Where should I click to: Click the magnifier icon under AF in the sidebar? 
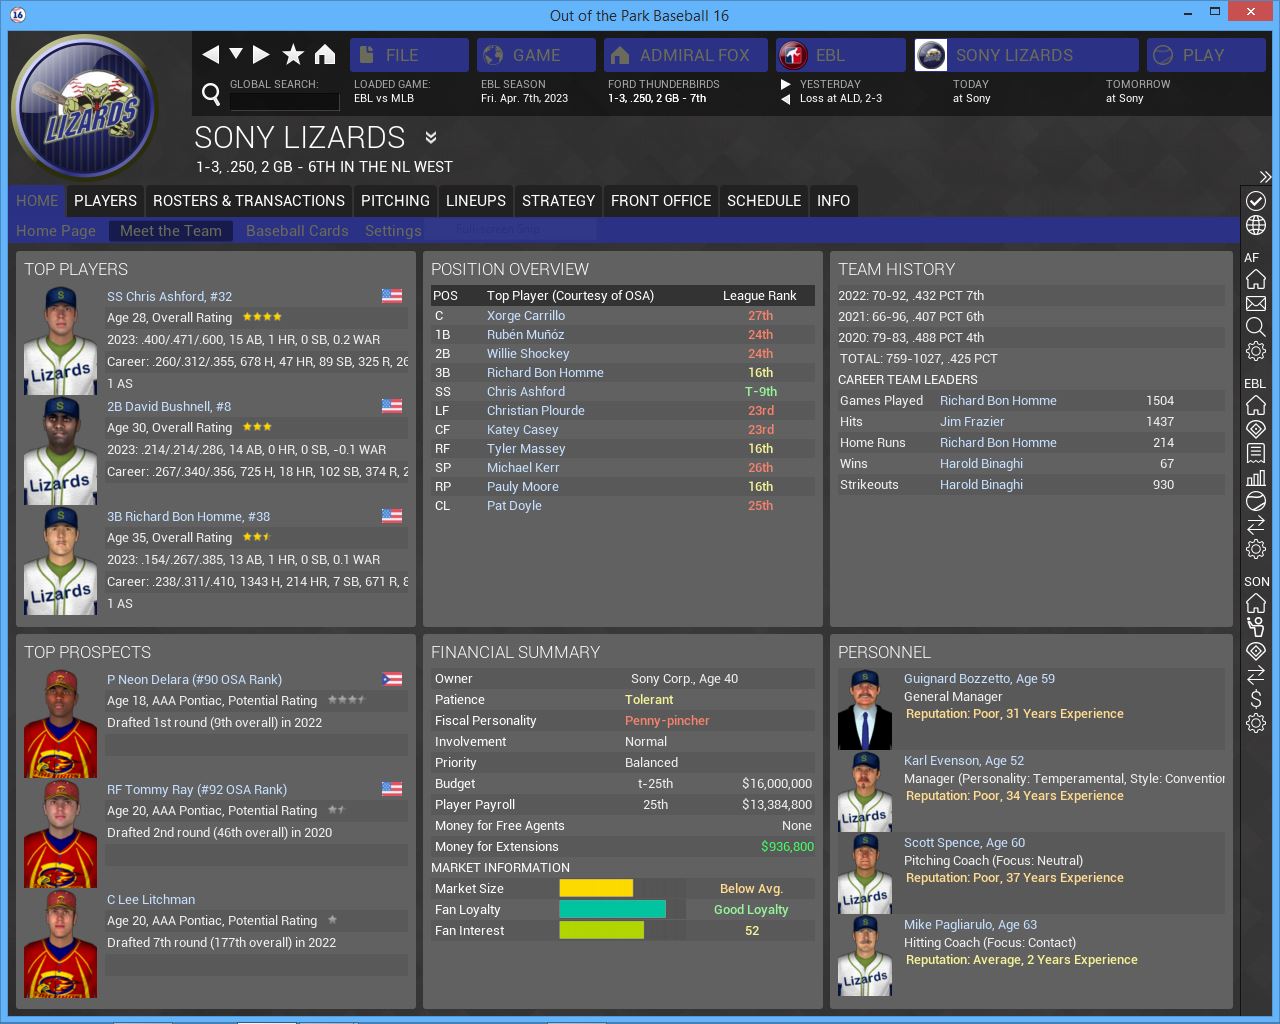point(1256,327)
